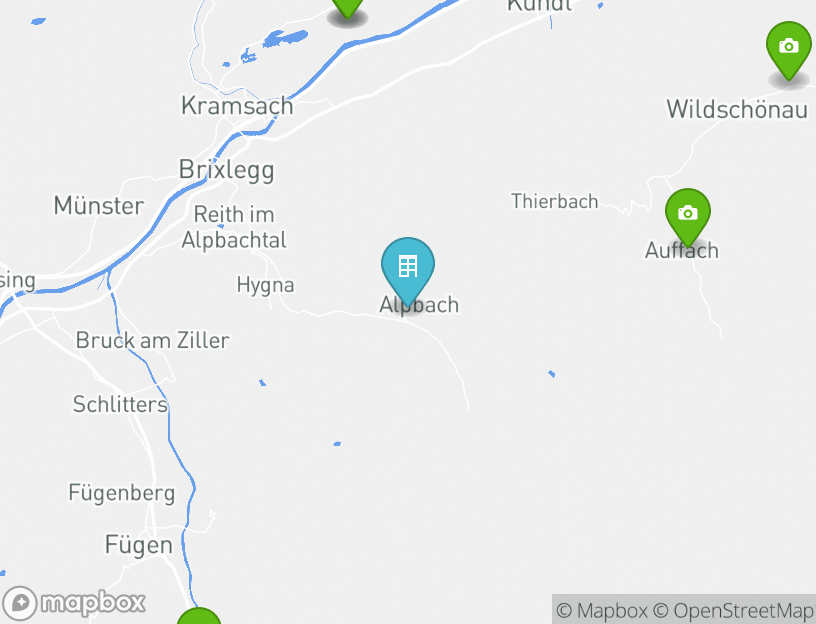Select the Hygna village label
The height and width of the screenshot is (624, 816).
265,285
